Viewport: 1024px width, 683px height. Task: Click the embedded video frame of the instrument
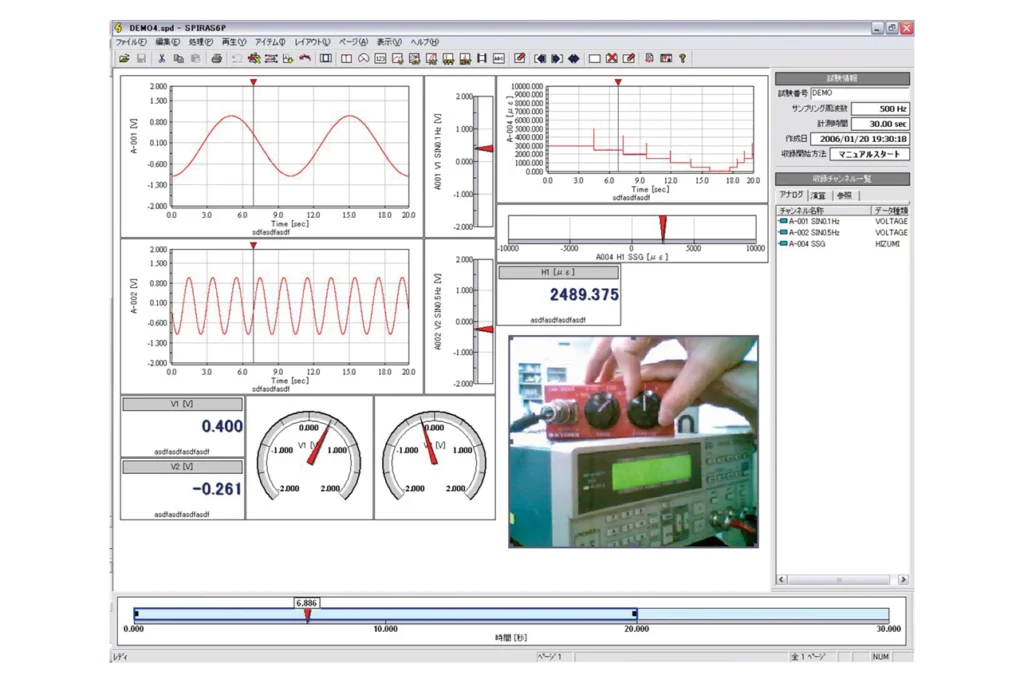click(632, 441)
